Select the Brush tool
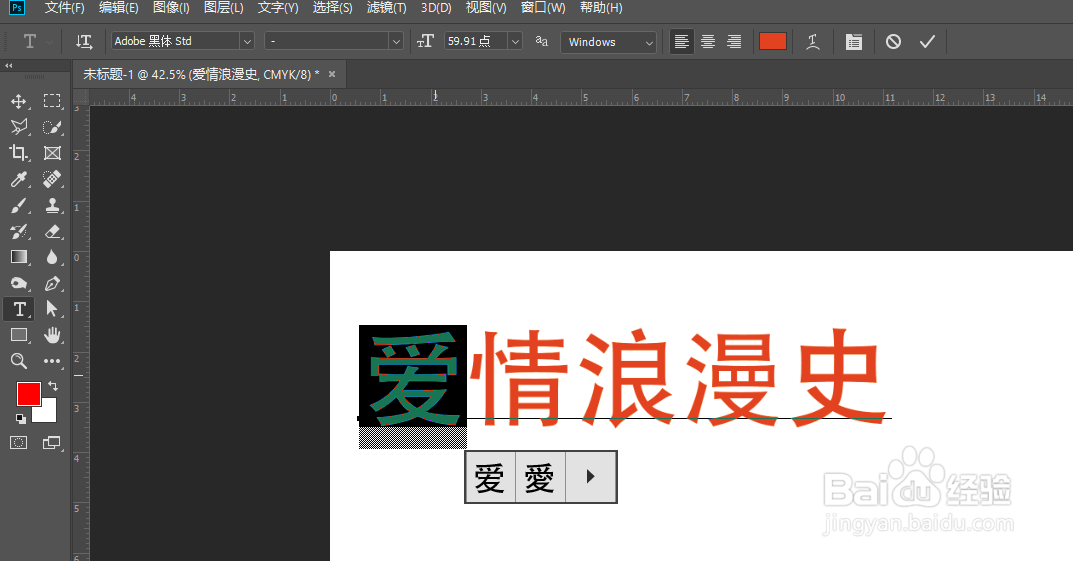 [18, 205]
